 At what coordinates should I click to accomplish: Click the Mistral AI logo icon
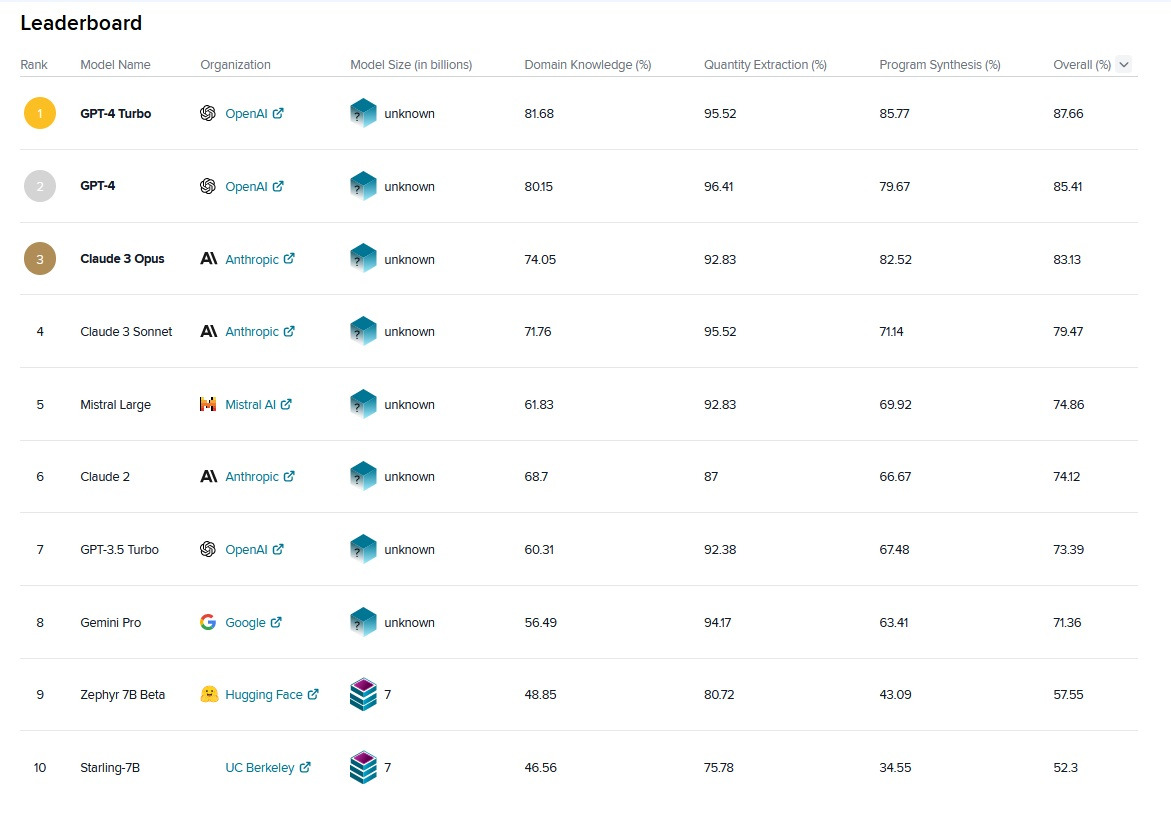click(208, 405)
